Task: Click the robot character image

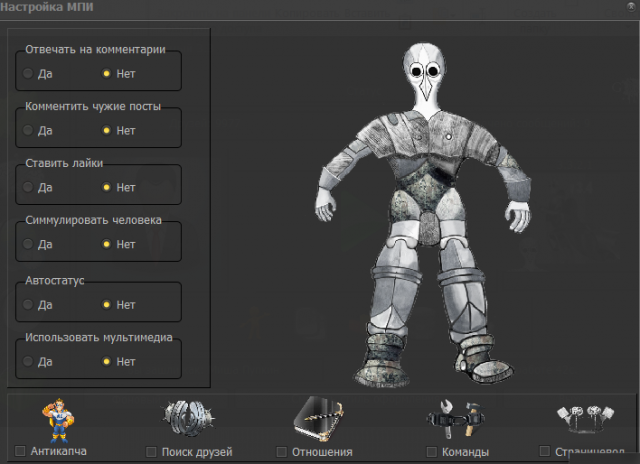Action: [x=423, y=214]
